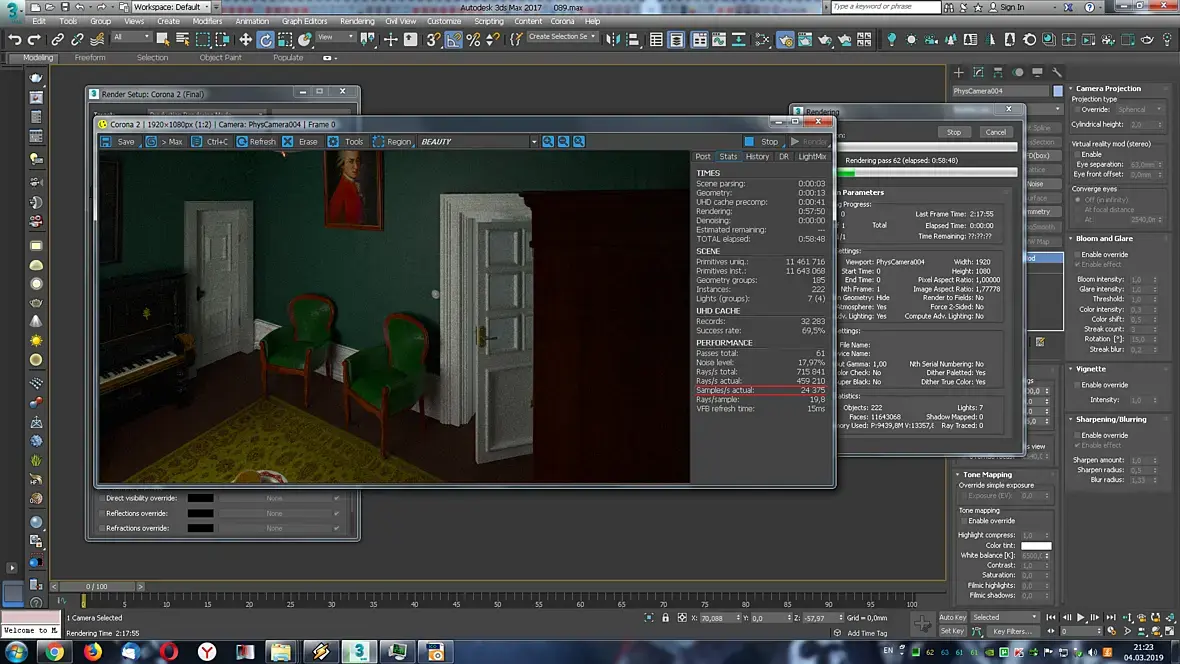Screen dimensions: 1180x664
Task: Open the Modify panel tab icon
Action: [x=979, y=73]
